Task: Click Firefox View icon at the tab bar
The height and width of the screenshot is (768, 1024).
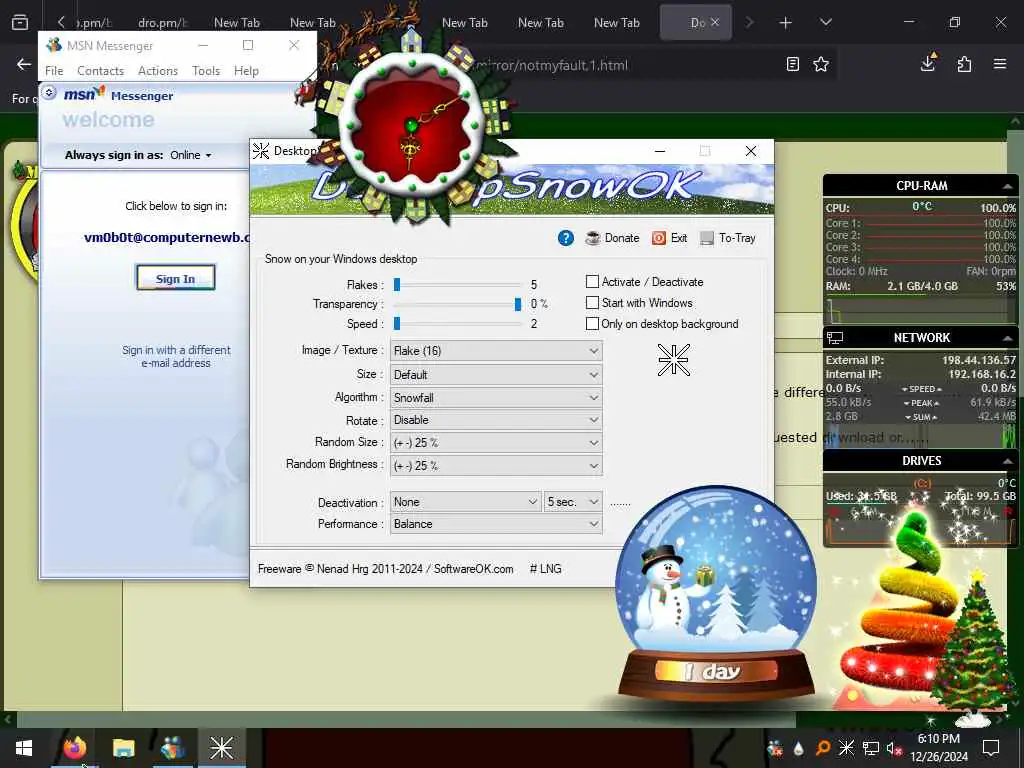Action: pos(20,23)
